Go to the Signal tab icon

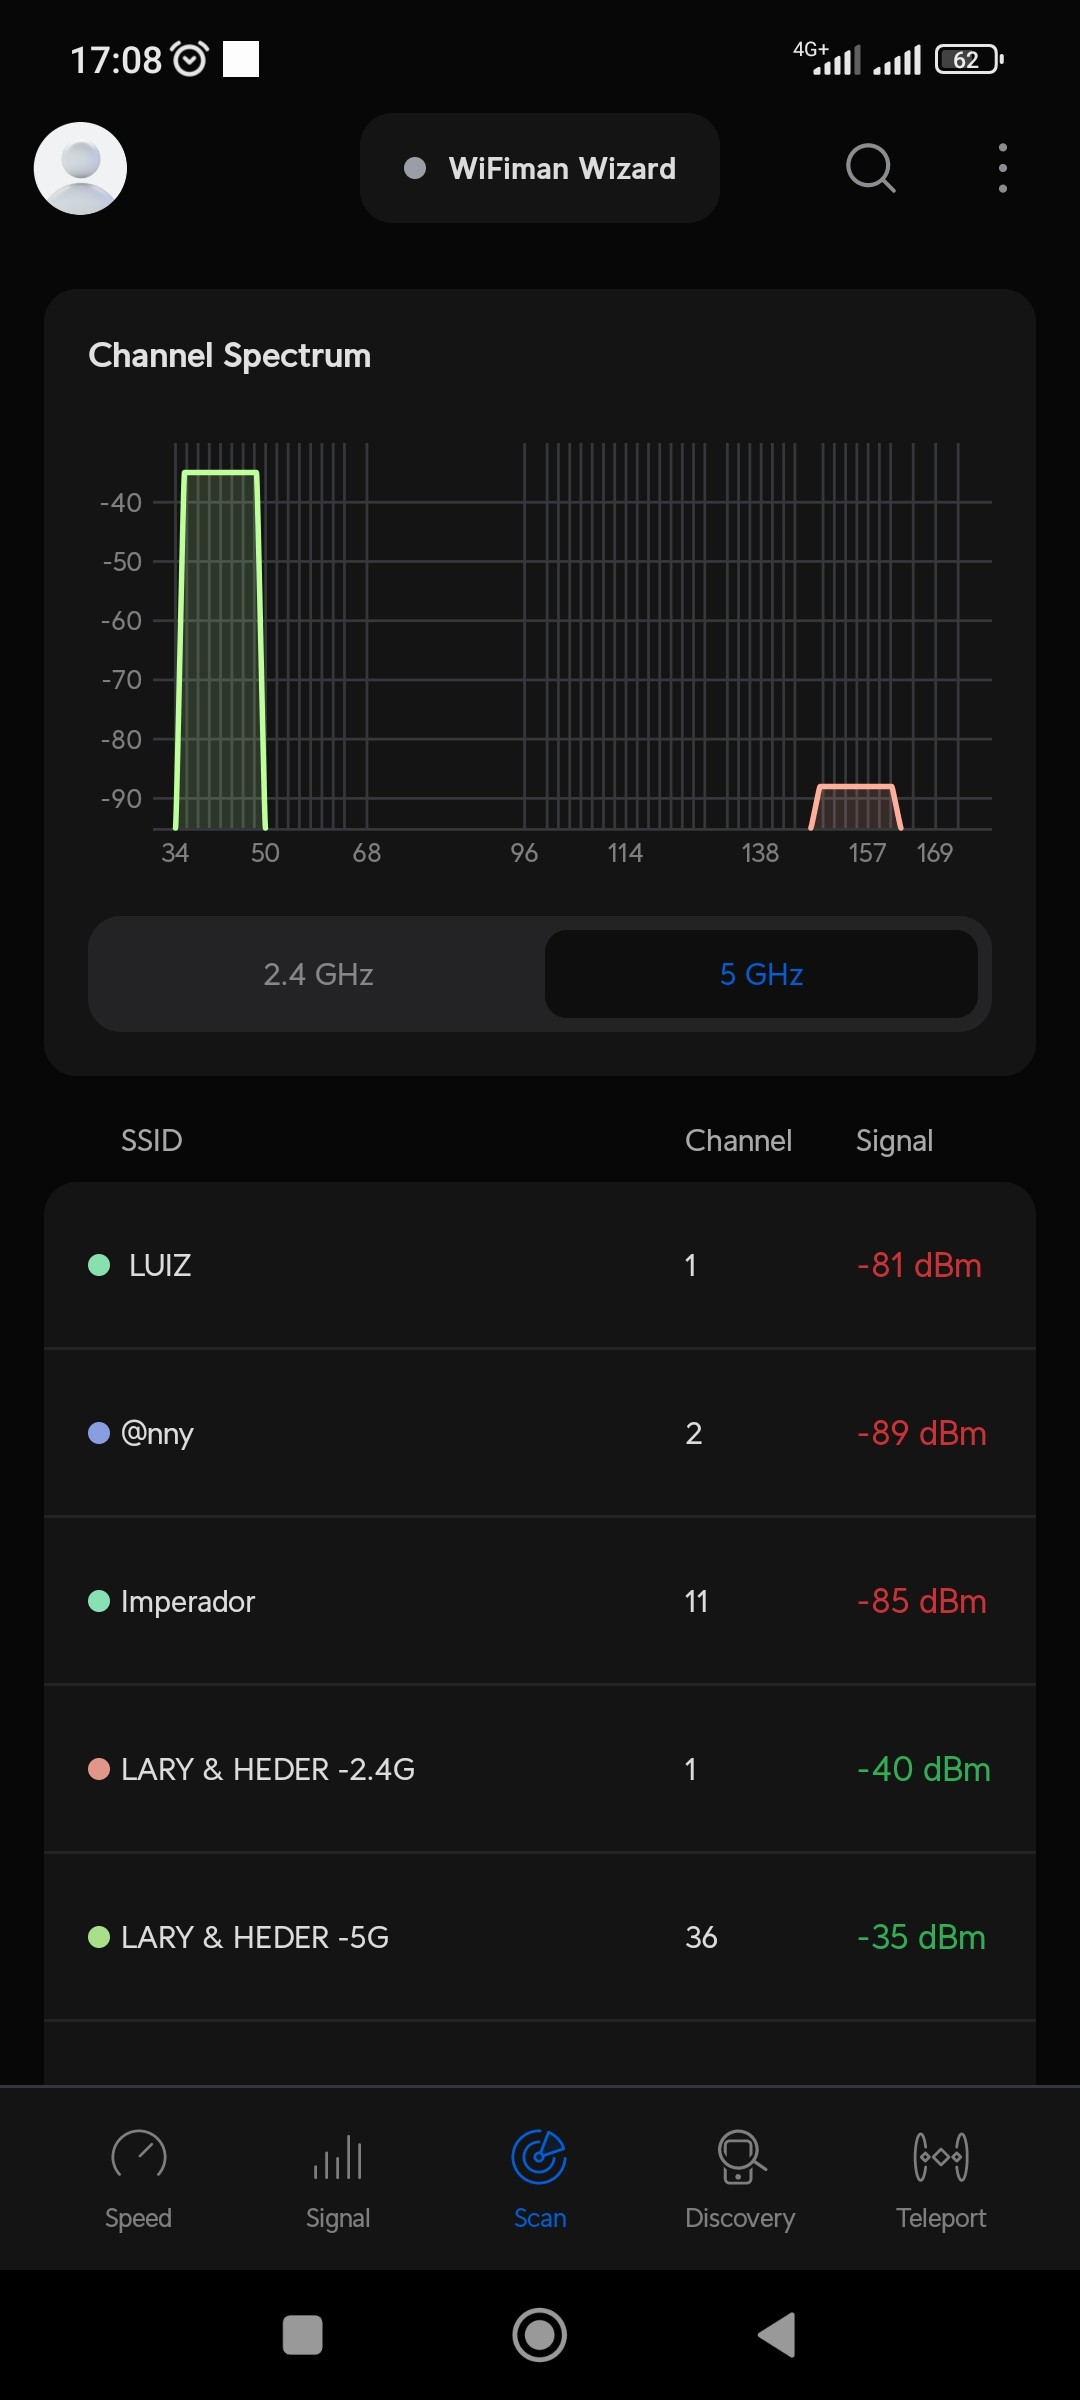pos(338,2158)
